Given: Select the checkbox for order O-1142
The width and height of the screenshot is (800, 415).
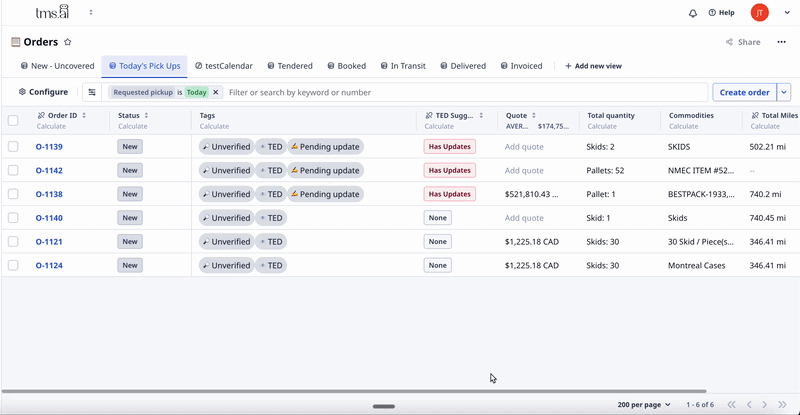Looking at the screenshot, I should (x=13, y=170).
